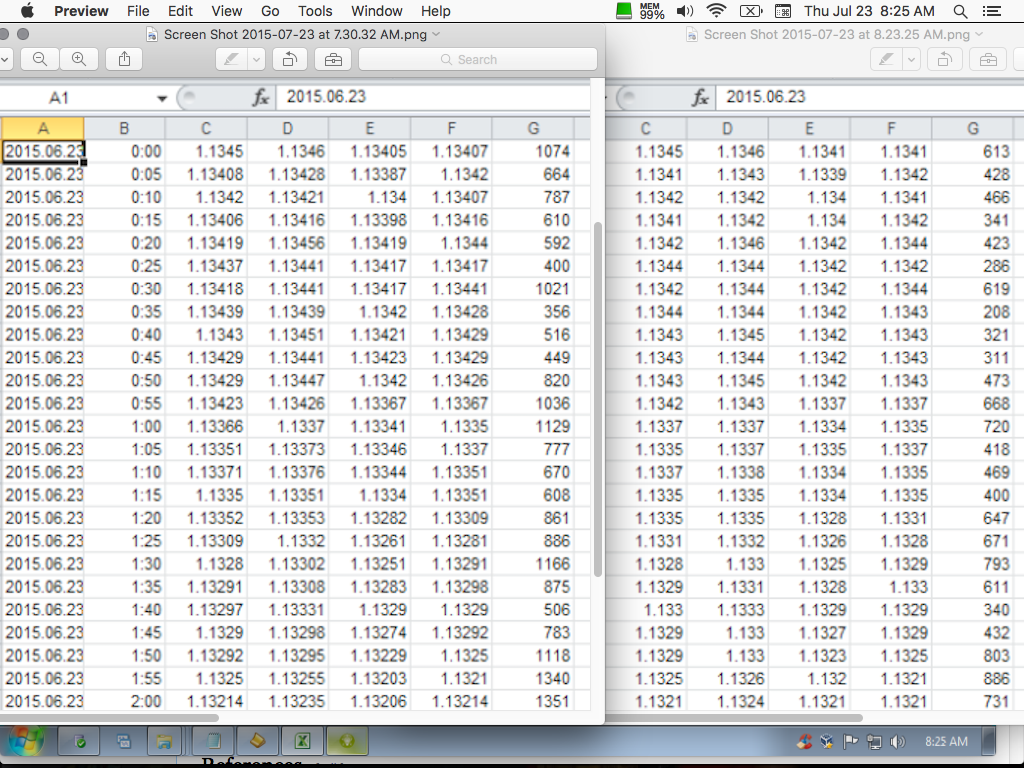The width and height of the screenshot is (1024, 768).
Task: Click cell value 1351 in front window column G
Action: coord(533,701)
